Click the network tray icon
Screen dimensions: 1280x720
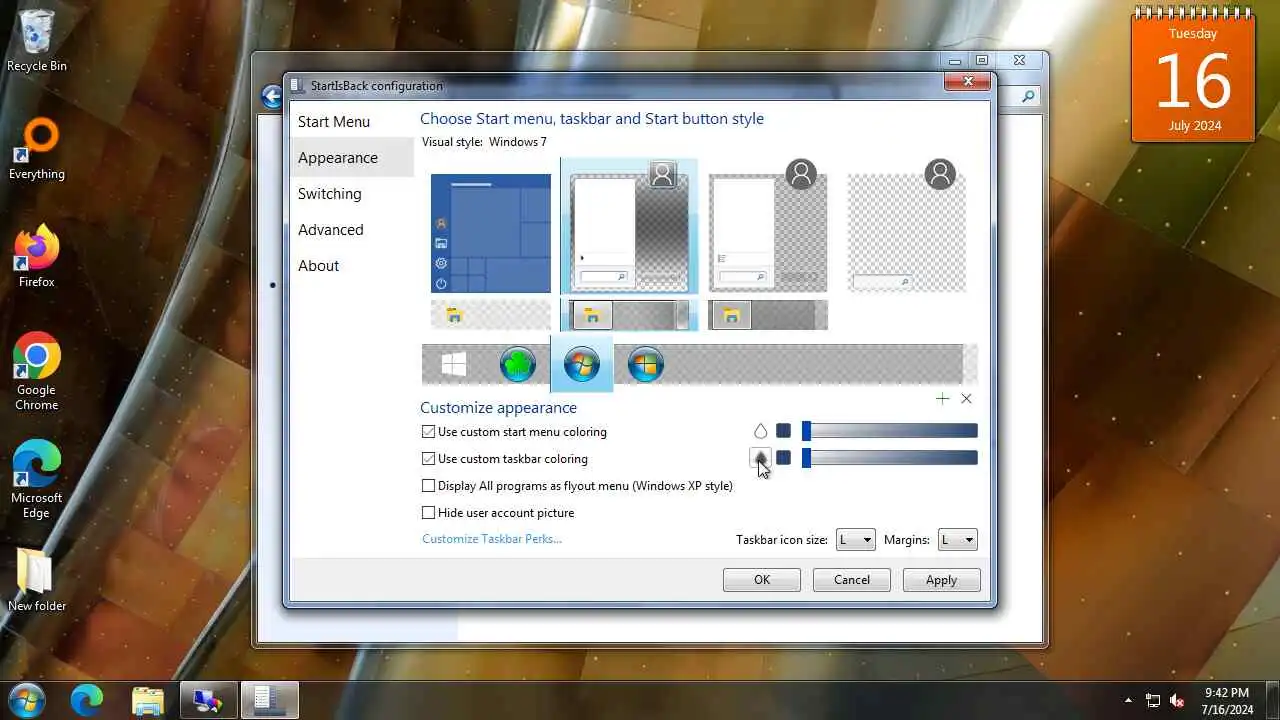point(1153,701)
